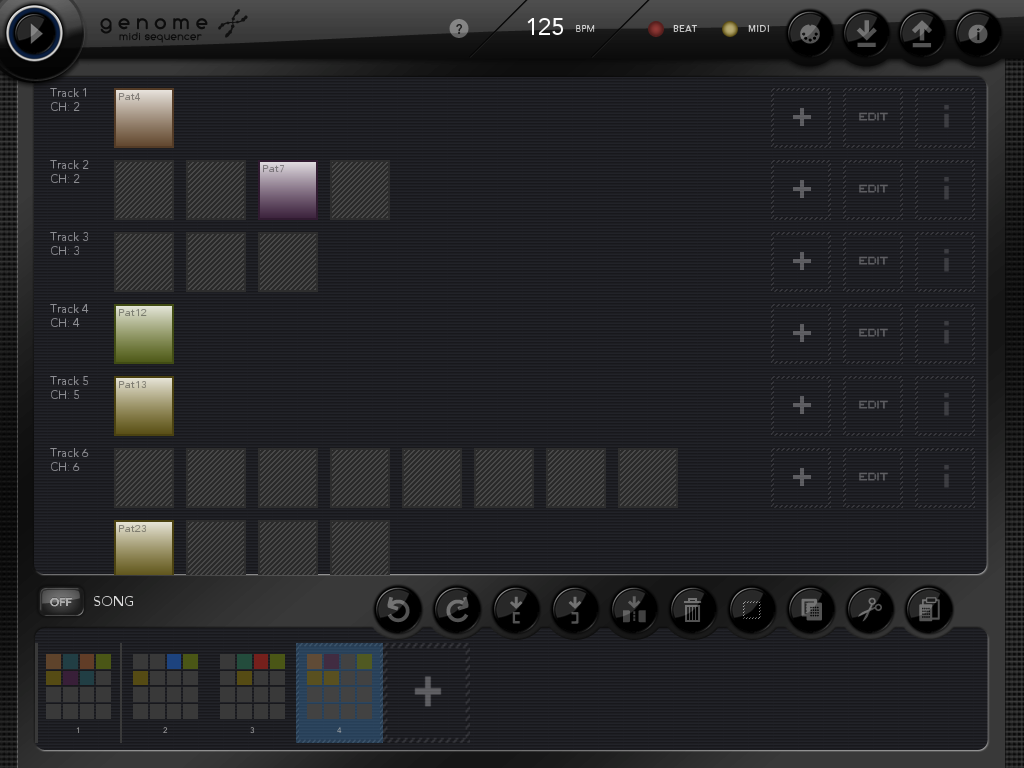This screenshot has width=1024, height=768.
Task: Delete selection with the trash icon
Action: 692,609
